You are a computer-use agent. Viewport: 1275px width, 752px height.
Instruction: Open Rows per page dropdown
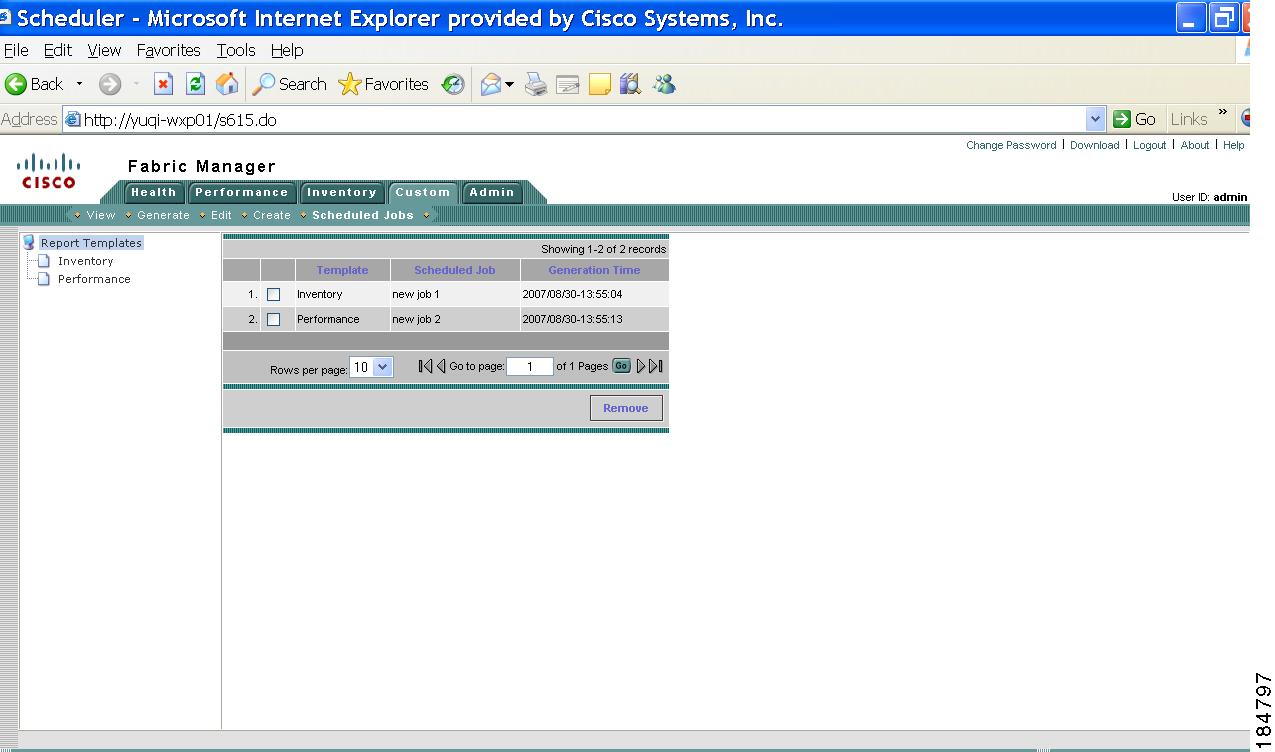[x=371, y=367]
